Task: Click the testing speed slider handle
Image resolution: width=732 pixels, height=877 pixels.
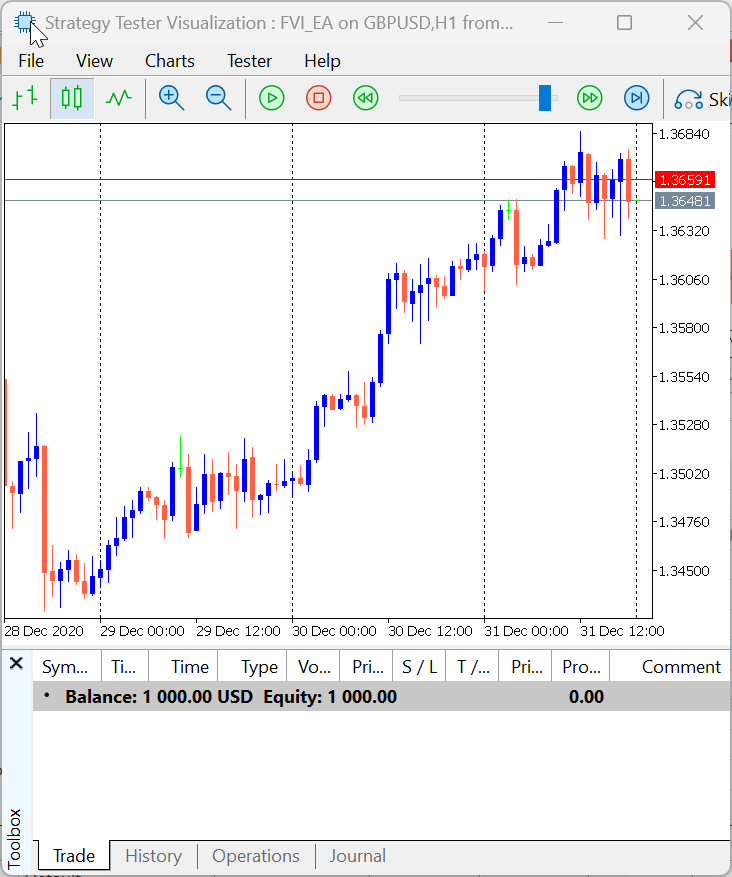Action: (x=545, y=98)
